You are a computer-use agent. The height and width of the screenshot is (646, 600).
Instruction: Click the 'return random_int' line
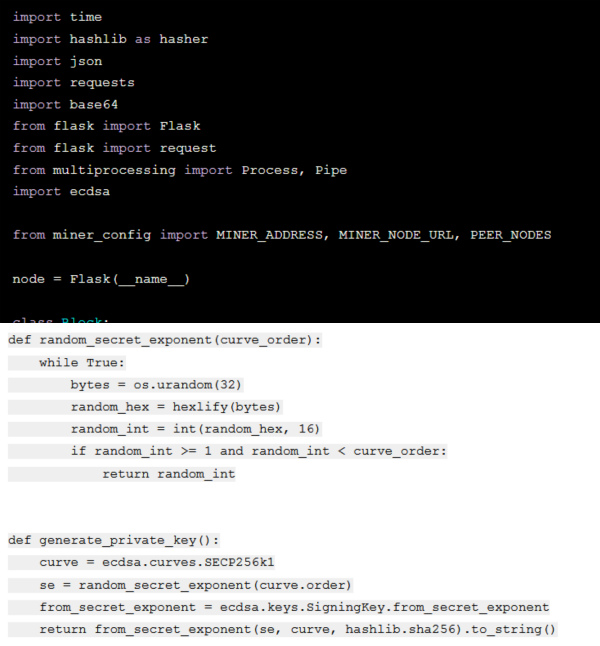click(x=169, y=474)
